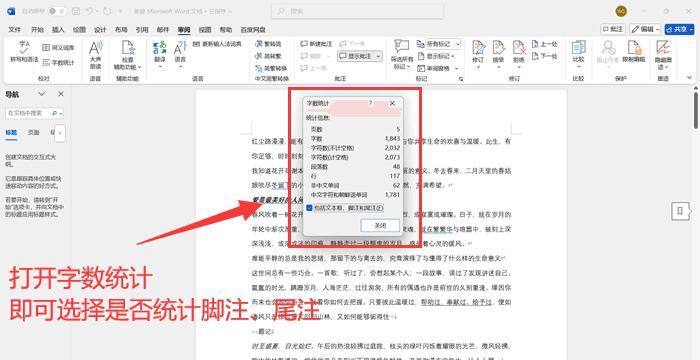Click the Redo icon in the title bar

point(107,11)
